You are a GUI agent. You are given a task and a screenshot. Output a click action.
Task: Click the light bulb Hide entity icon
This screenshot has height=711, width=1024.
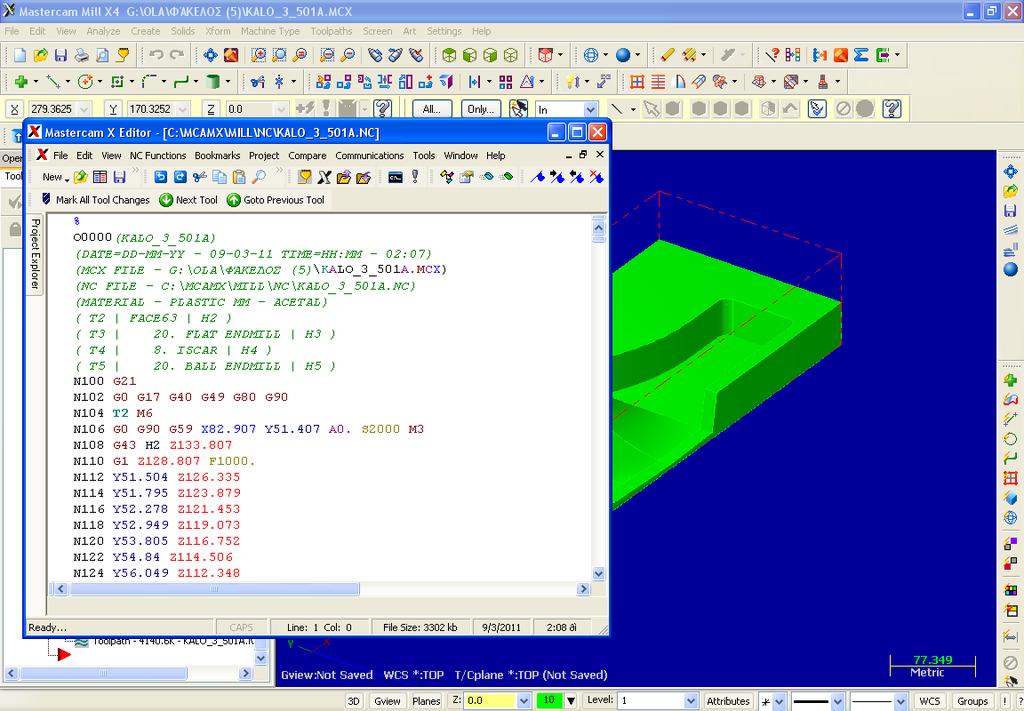pos(572,82)
